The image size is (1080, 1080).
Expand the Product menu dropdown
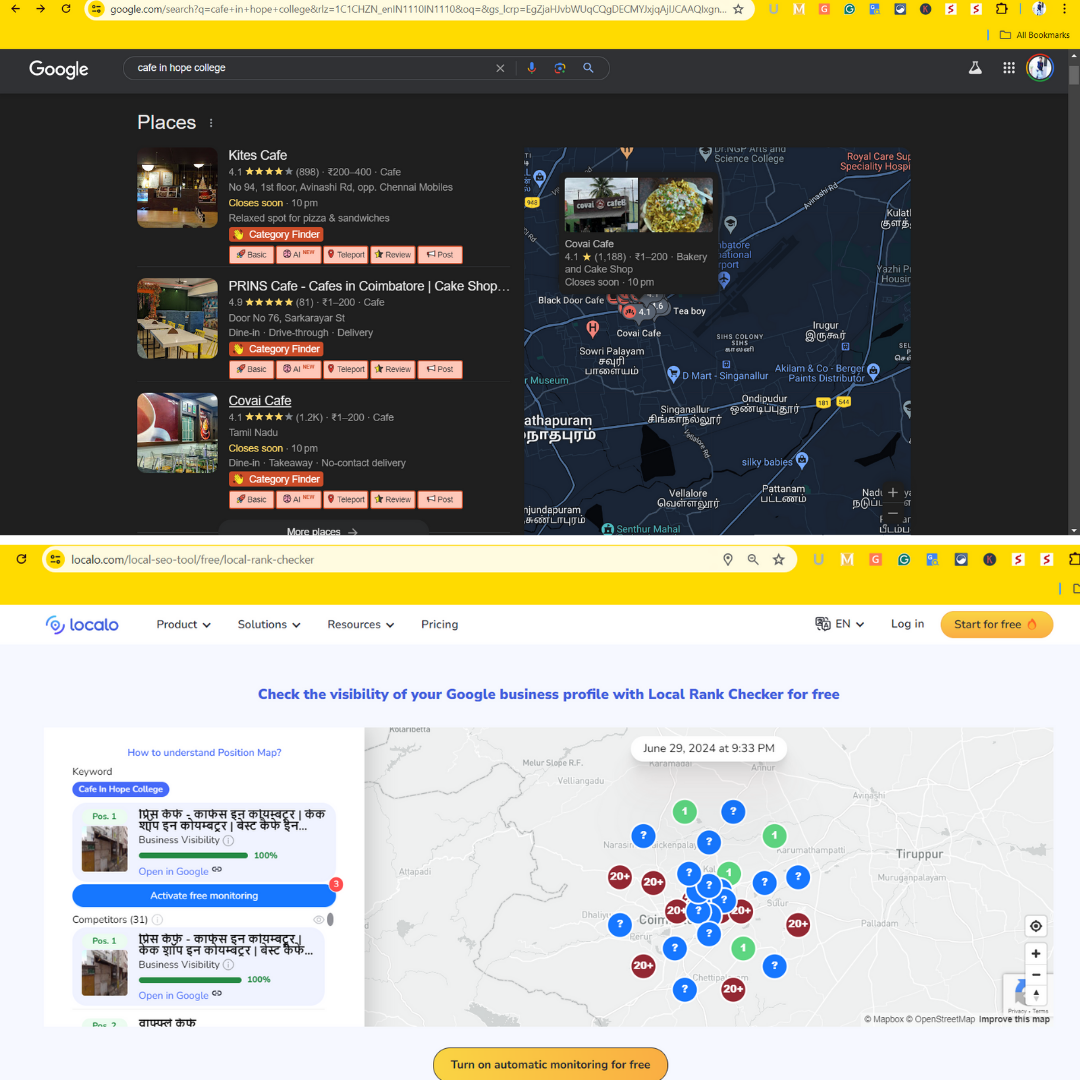point(183,624)
